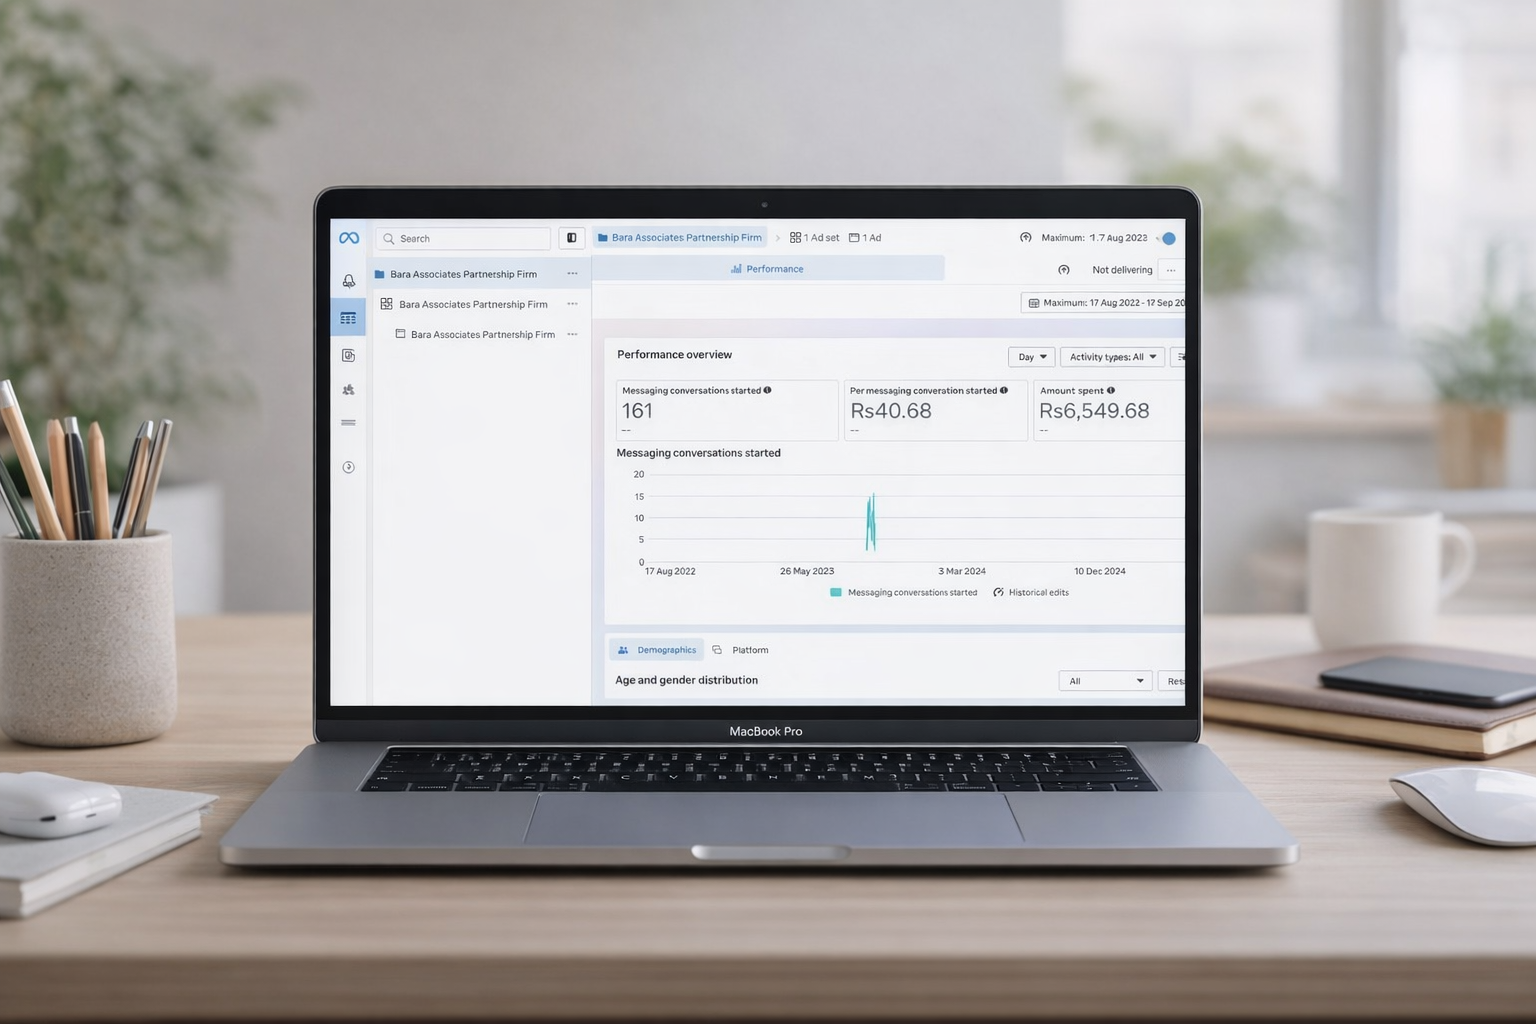Toggle Messaging conversations started legend series

904,593
